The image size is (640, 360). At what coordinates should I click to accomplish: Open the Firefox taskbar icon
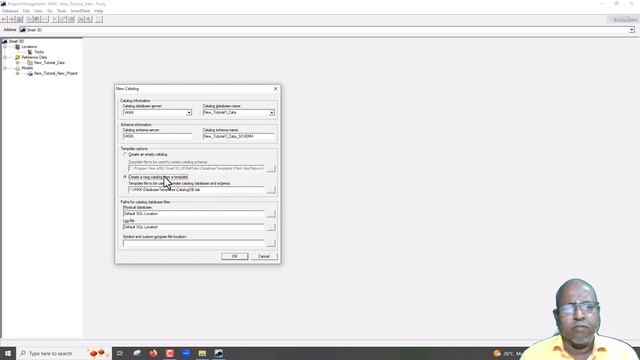tap(153, 353)
